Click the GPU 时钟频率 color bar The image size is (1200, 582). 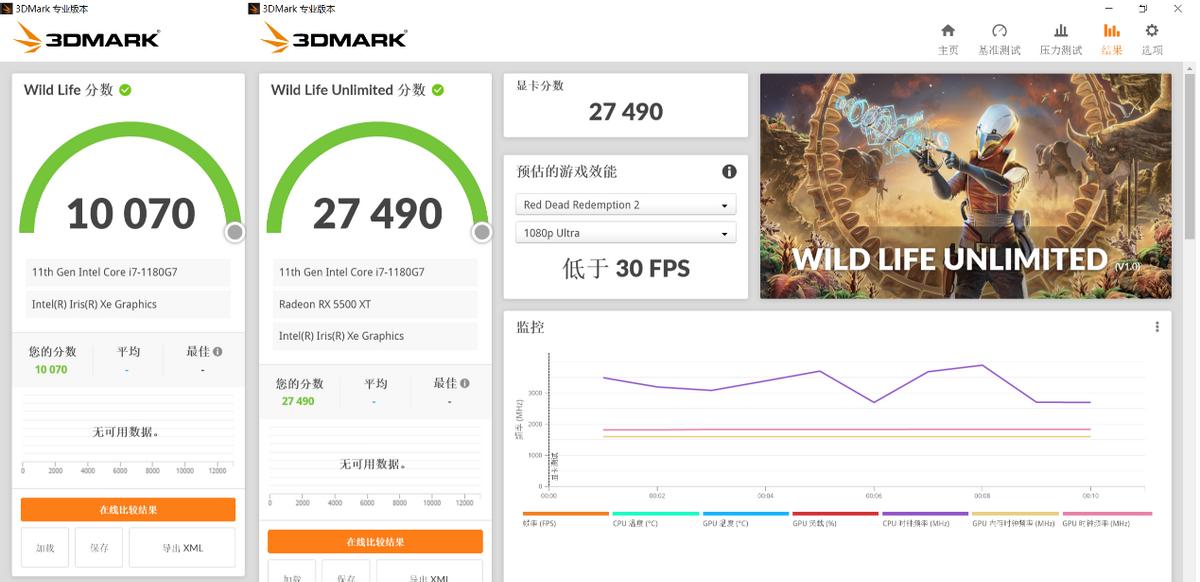click(x=1105, y=512)
